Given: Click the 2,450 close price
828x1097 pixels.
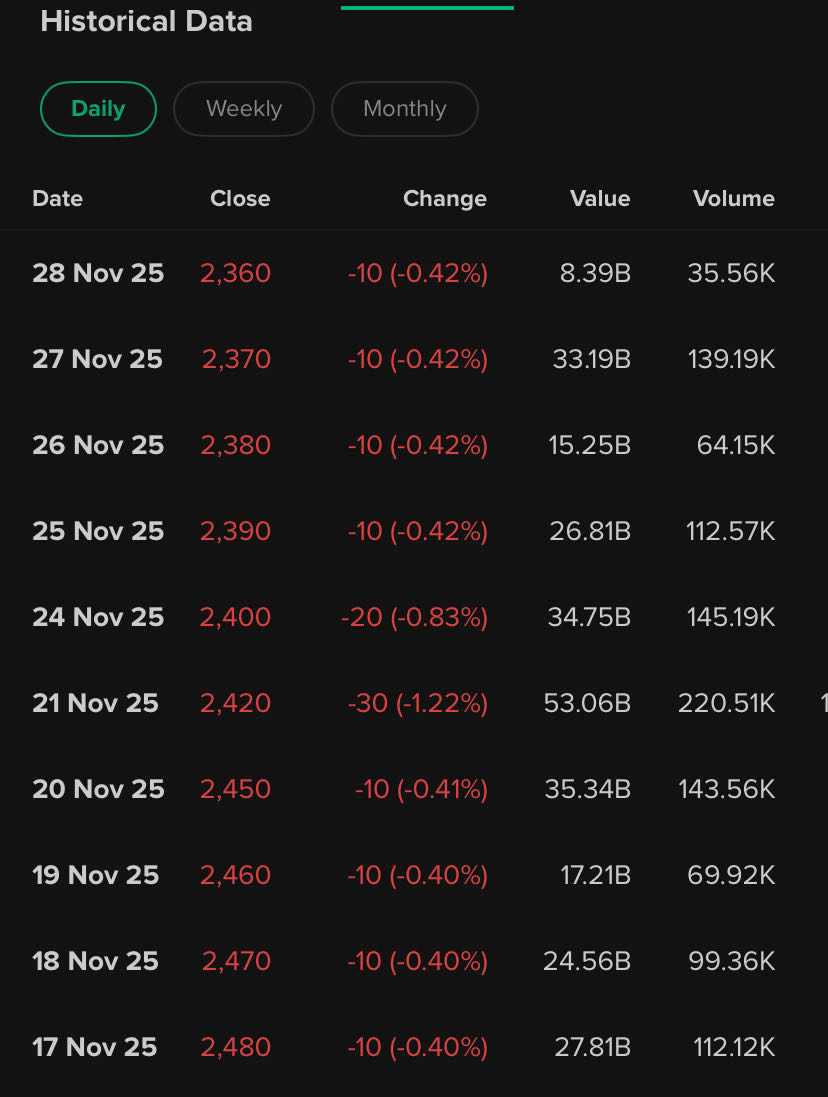Looking at the screenshot, I should (x=235, y=789).
